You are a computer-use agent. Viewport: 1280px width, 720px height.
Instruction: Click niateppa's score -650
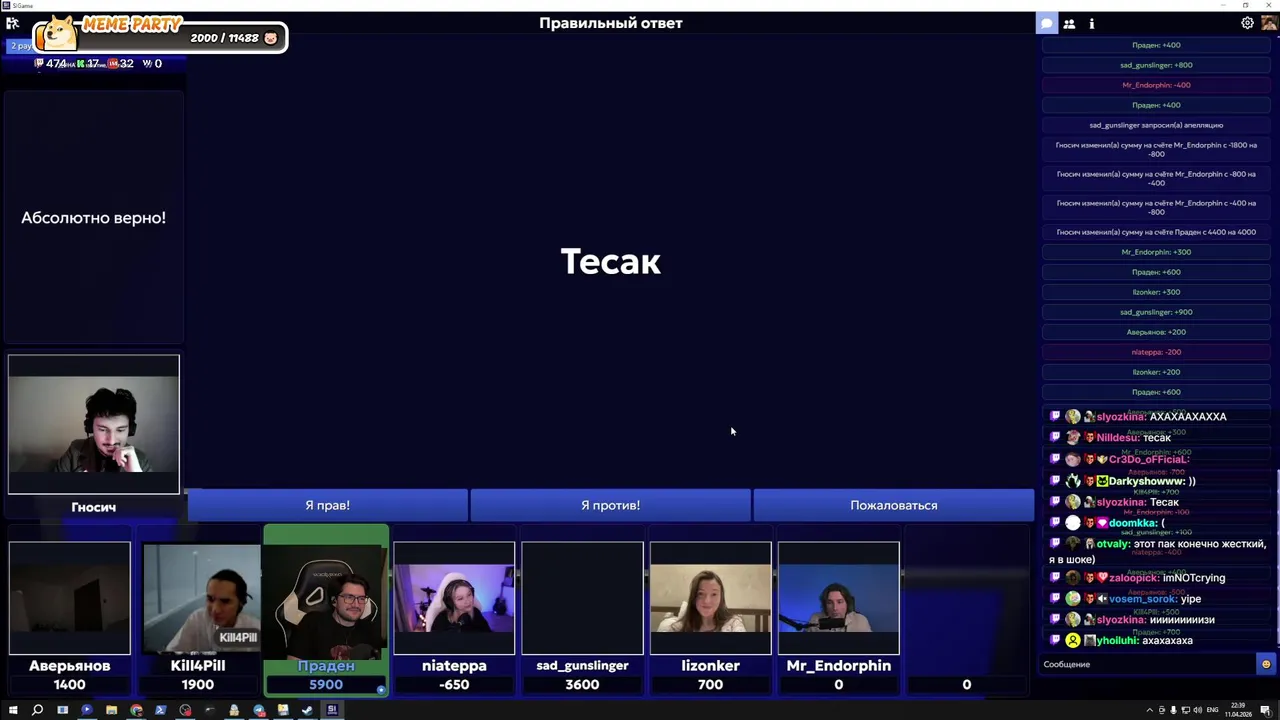[x=454, y=684]
